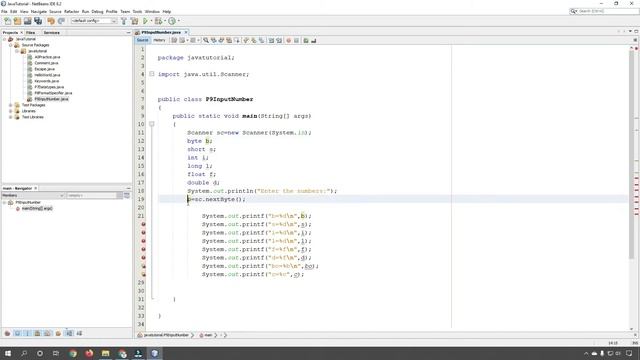Switch to the editor History view
The image size is (640, 360).
coord(159,40)
